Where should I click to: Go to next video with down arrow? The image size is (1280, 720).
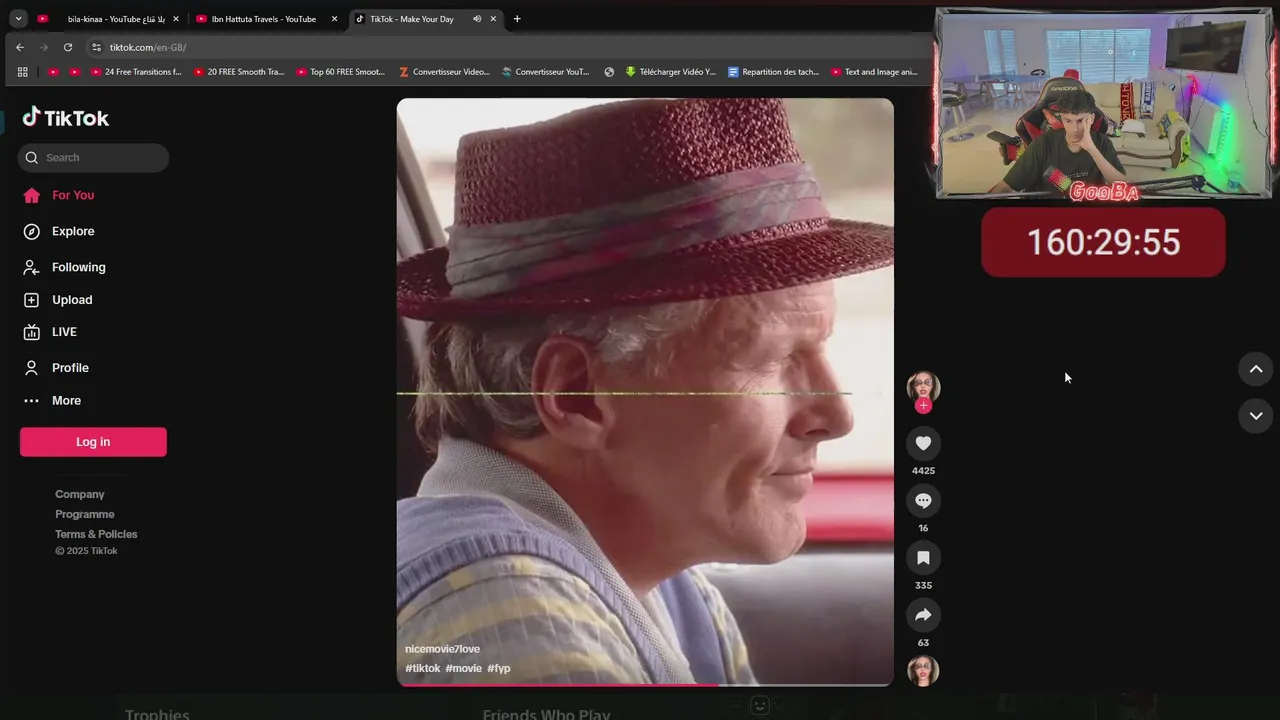[1256, 415]
